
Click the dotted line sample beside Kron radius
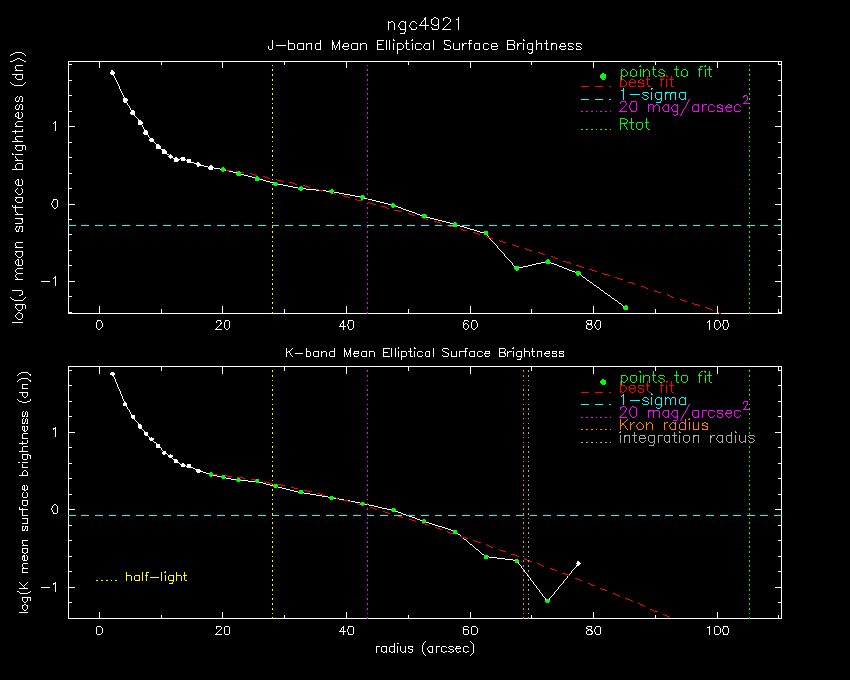595,426
